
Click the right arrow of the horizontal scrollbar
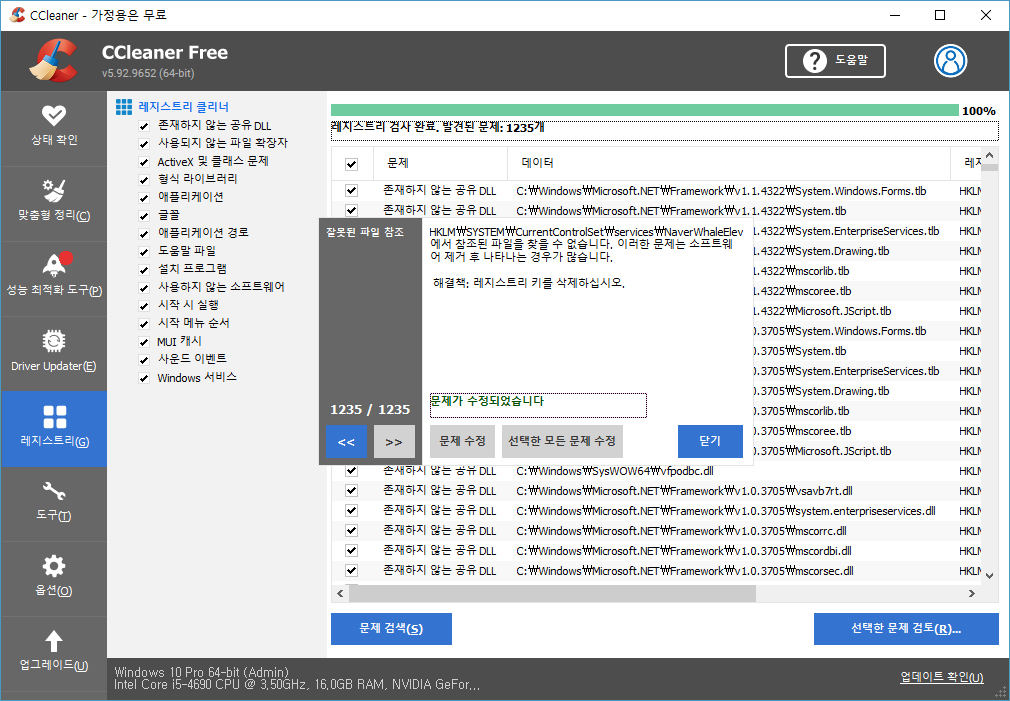click(970, 593)
